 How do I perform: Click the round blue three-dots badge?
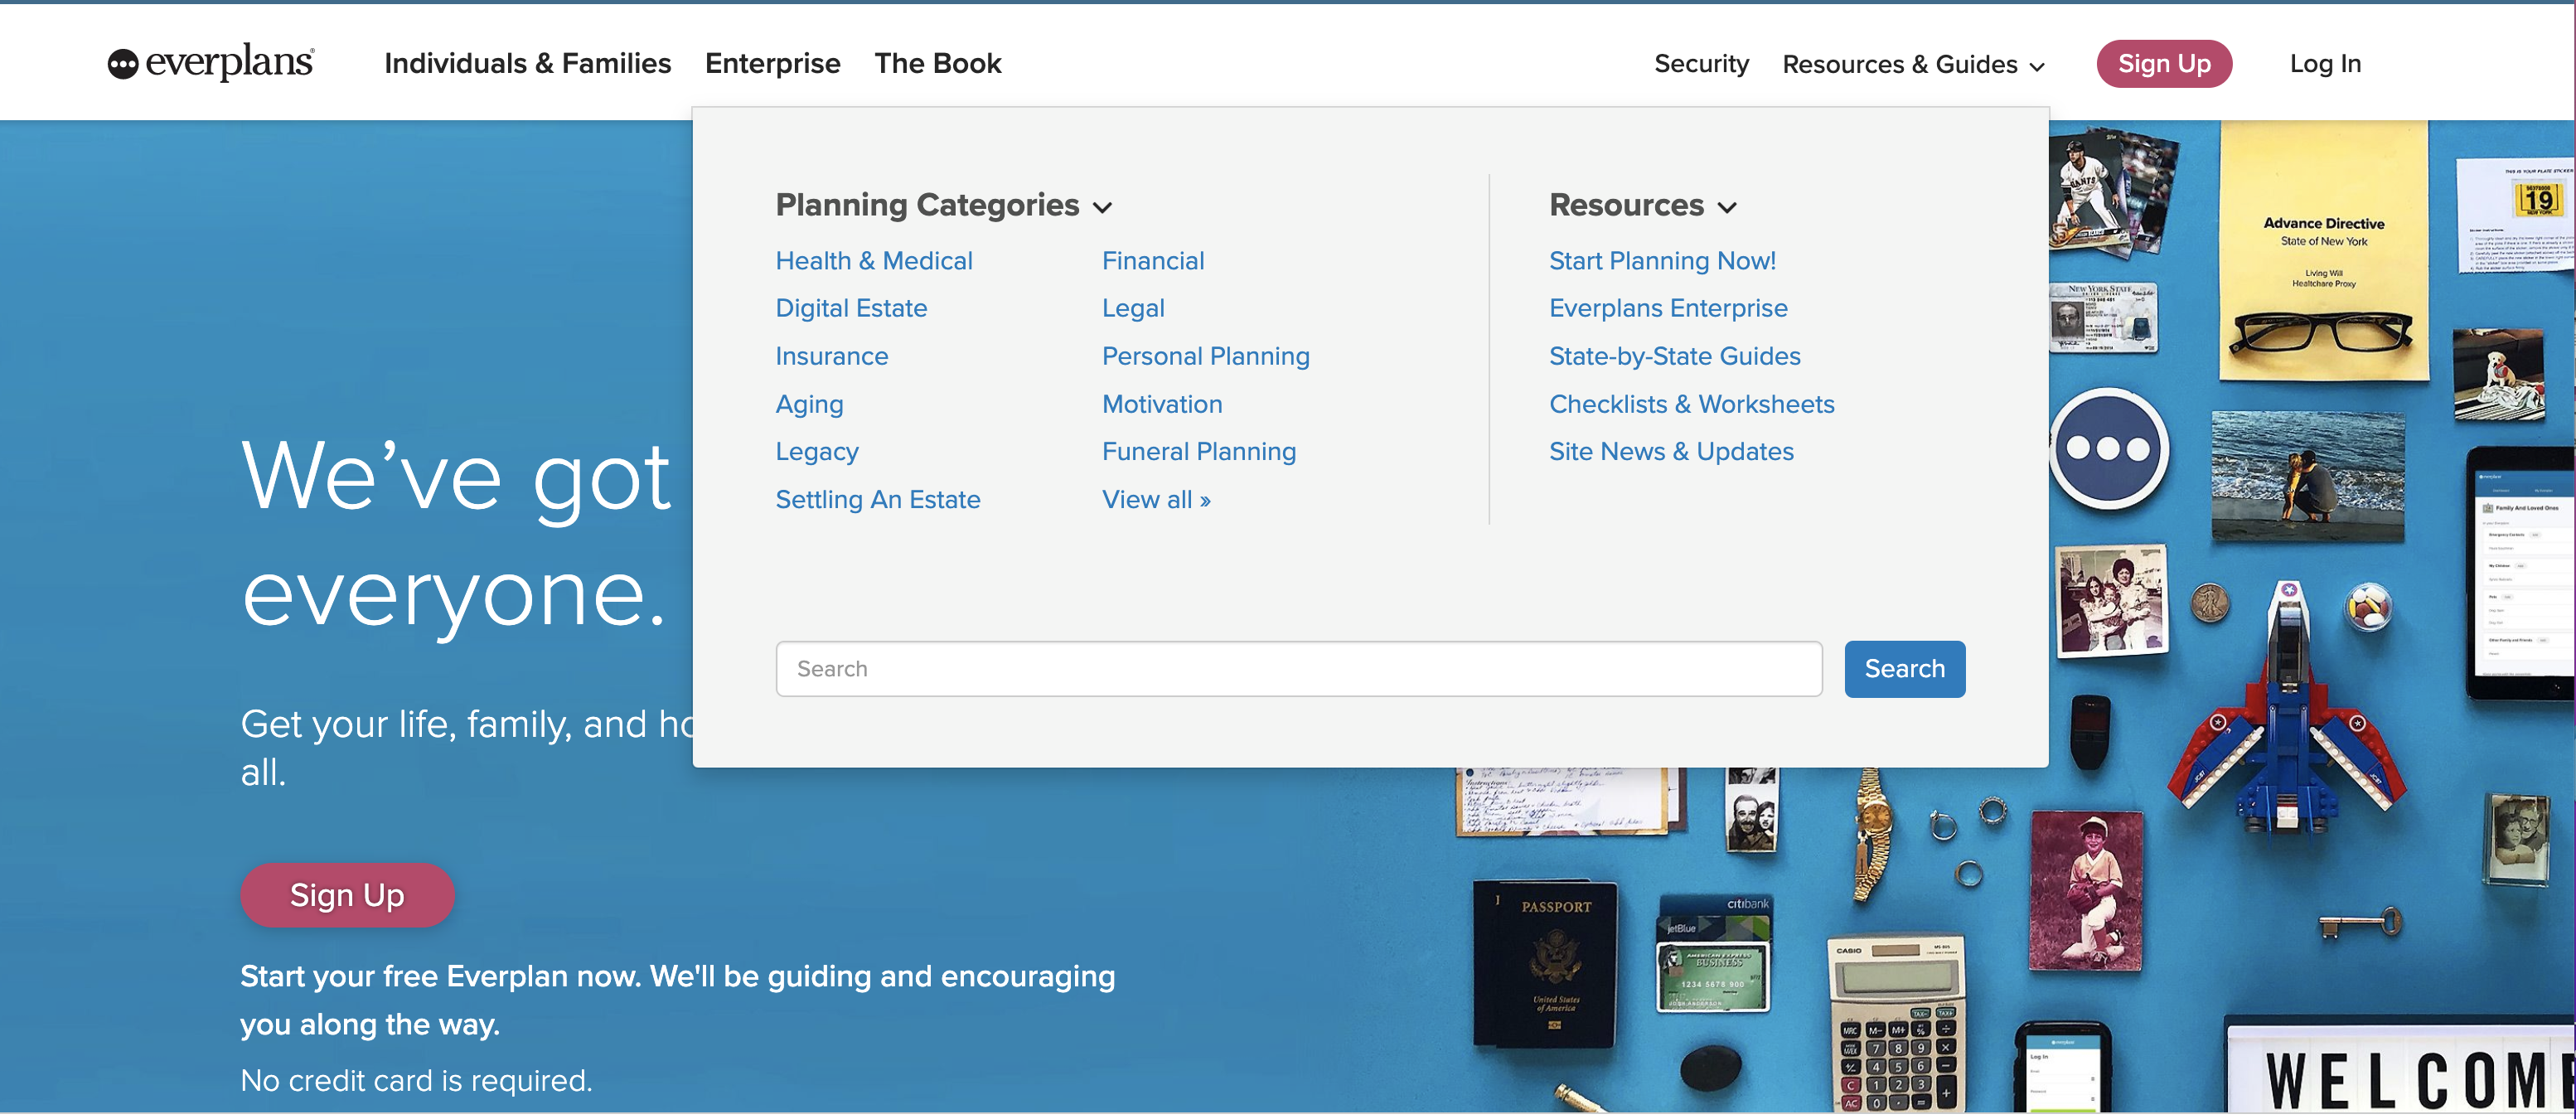(2108, 449)
